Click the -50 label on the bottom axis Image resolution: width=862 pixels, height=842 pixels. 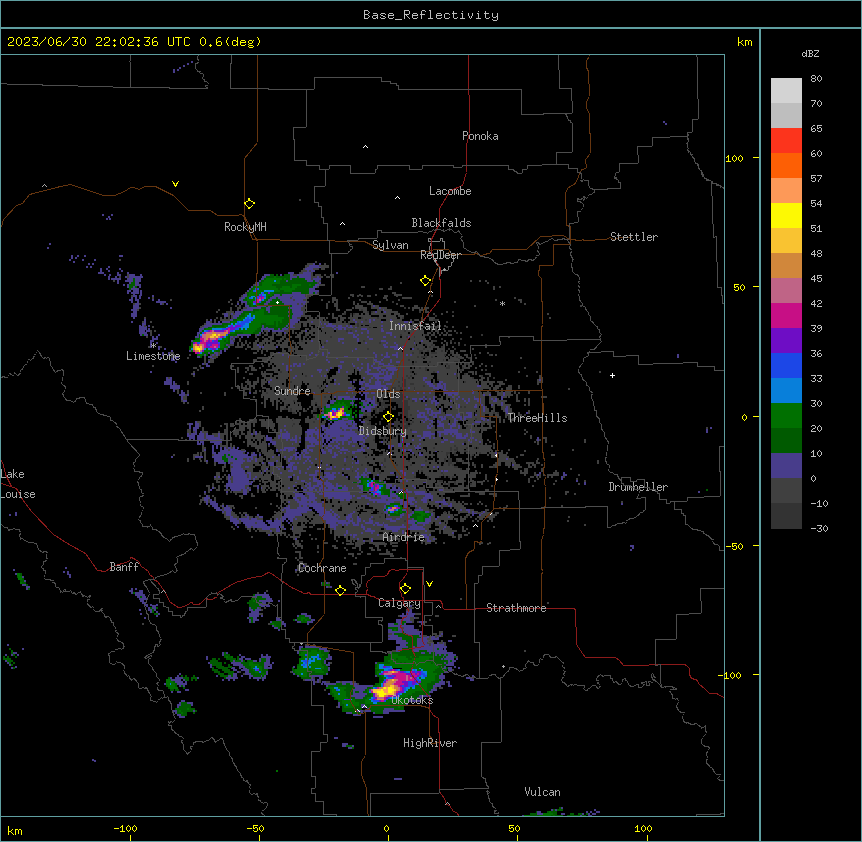(255, 828)
